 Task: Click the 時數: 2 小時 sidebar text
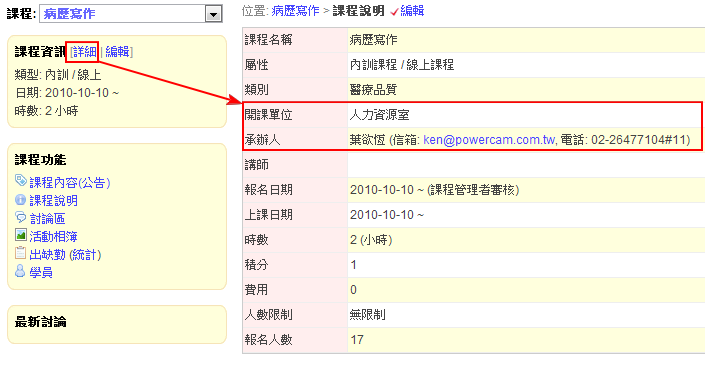click(x=46, y=111)
